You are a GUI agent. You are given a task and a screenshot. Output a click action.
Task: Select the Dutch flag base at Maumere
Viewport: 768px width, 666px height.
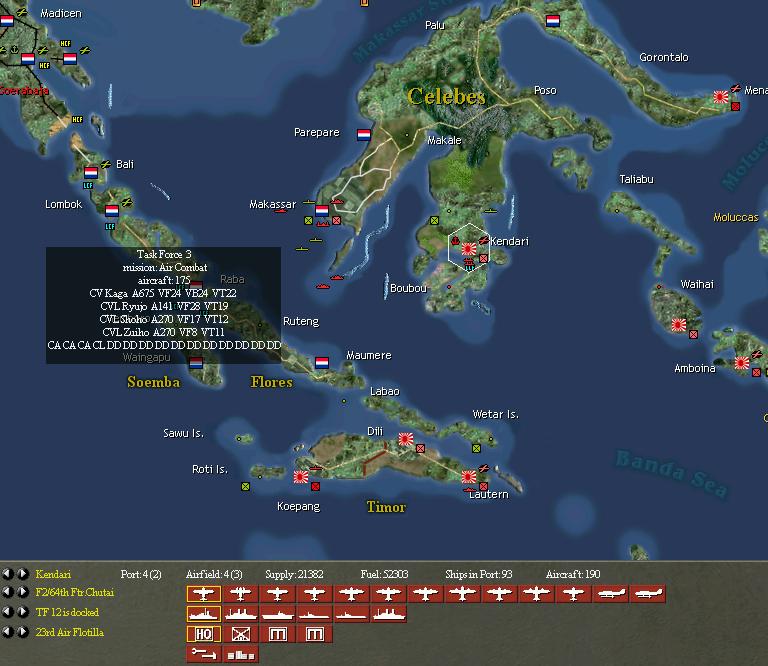click(x=322, y=363)
